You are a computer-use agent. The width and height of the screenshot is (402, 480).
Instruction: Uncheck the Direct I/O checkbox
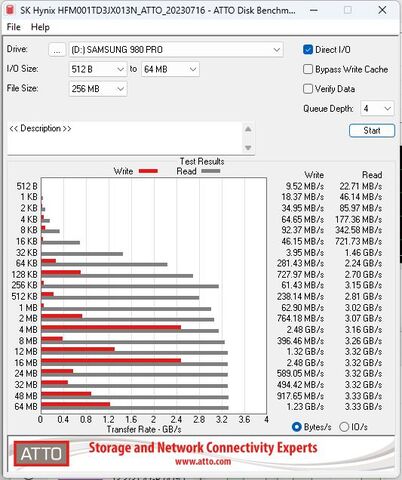pyautogui.click(x=308, y=50)
